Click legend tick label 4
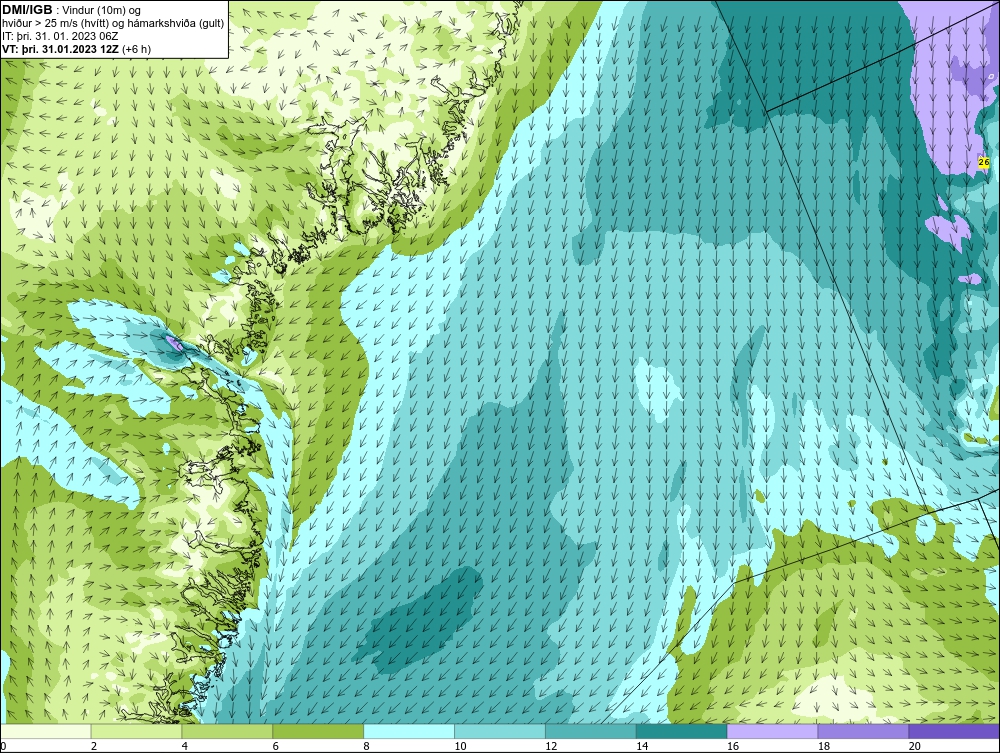 184,746
